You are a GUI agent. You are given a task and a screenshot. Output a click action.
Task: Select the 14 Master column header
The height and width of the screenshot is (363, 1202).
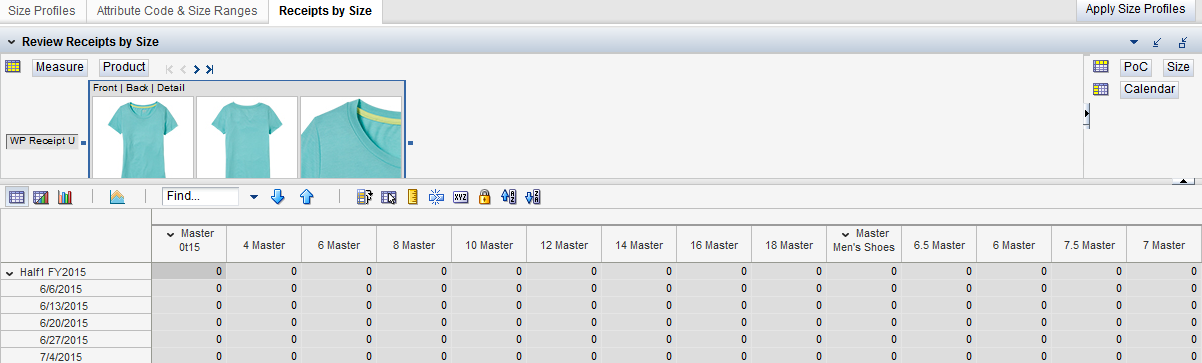click(639, 245)
